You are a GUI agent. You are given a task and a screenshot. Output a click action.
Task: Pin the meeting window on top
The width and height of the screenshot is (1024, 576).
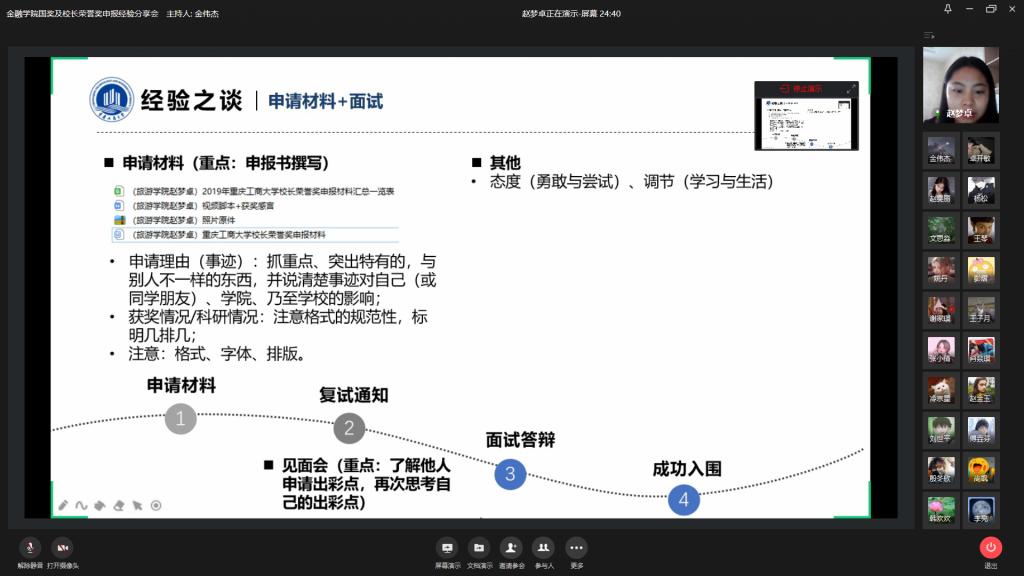point(947,9)
